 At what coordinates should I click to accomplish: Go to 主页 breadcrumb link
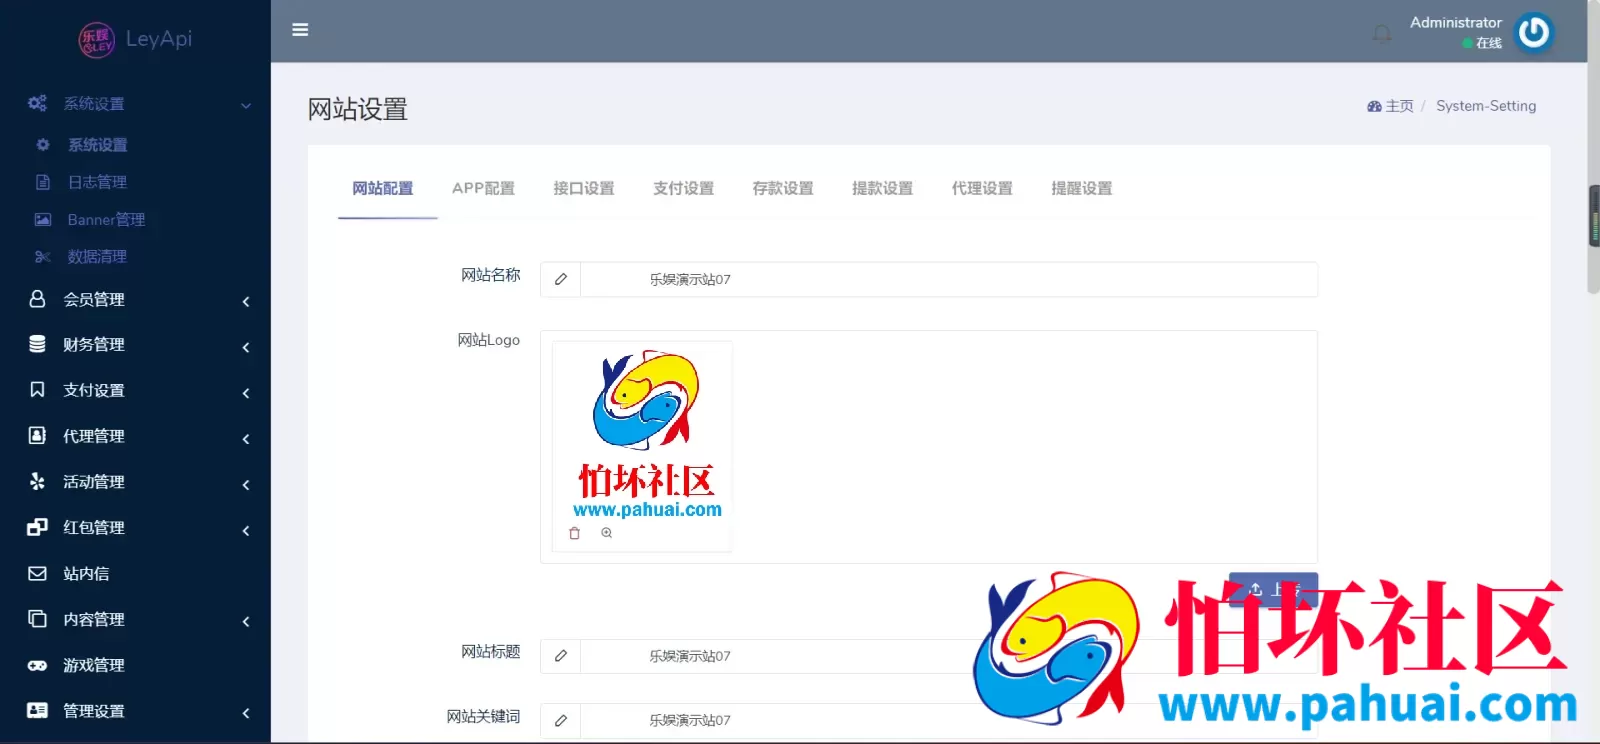click(1399, 106)
